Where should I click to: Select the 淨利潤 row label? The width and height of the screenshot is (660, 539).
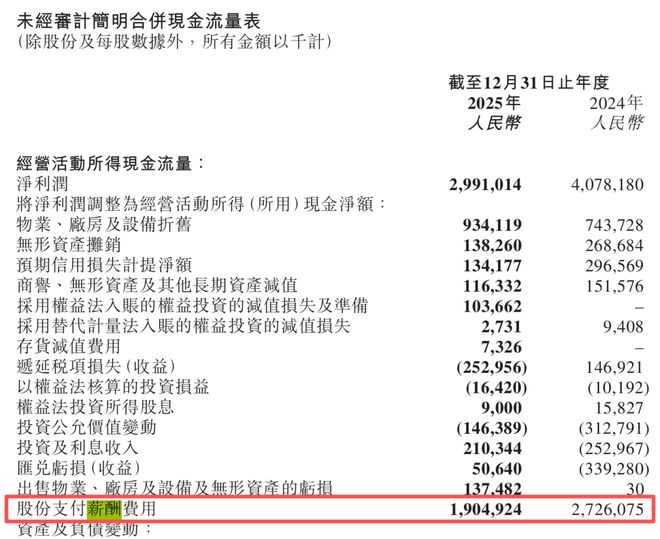click(43, 184)
